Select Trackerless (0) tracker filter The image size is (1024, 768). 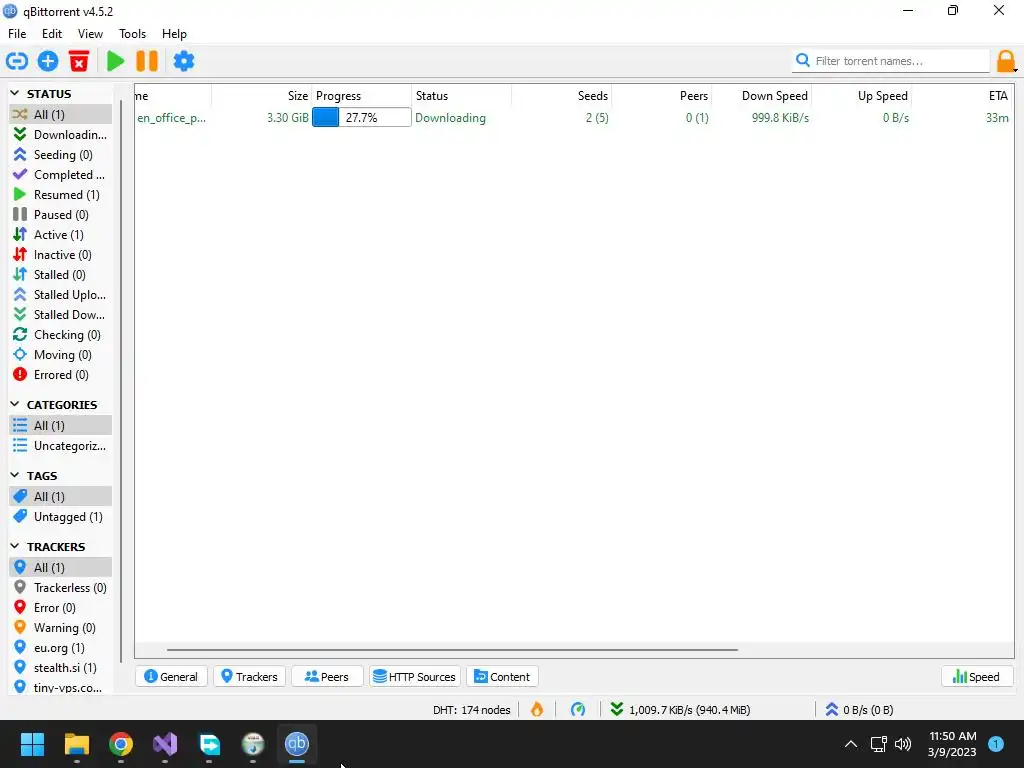coord(60,588)
